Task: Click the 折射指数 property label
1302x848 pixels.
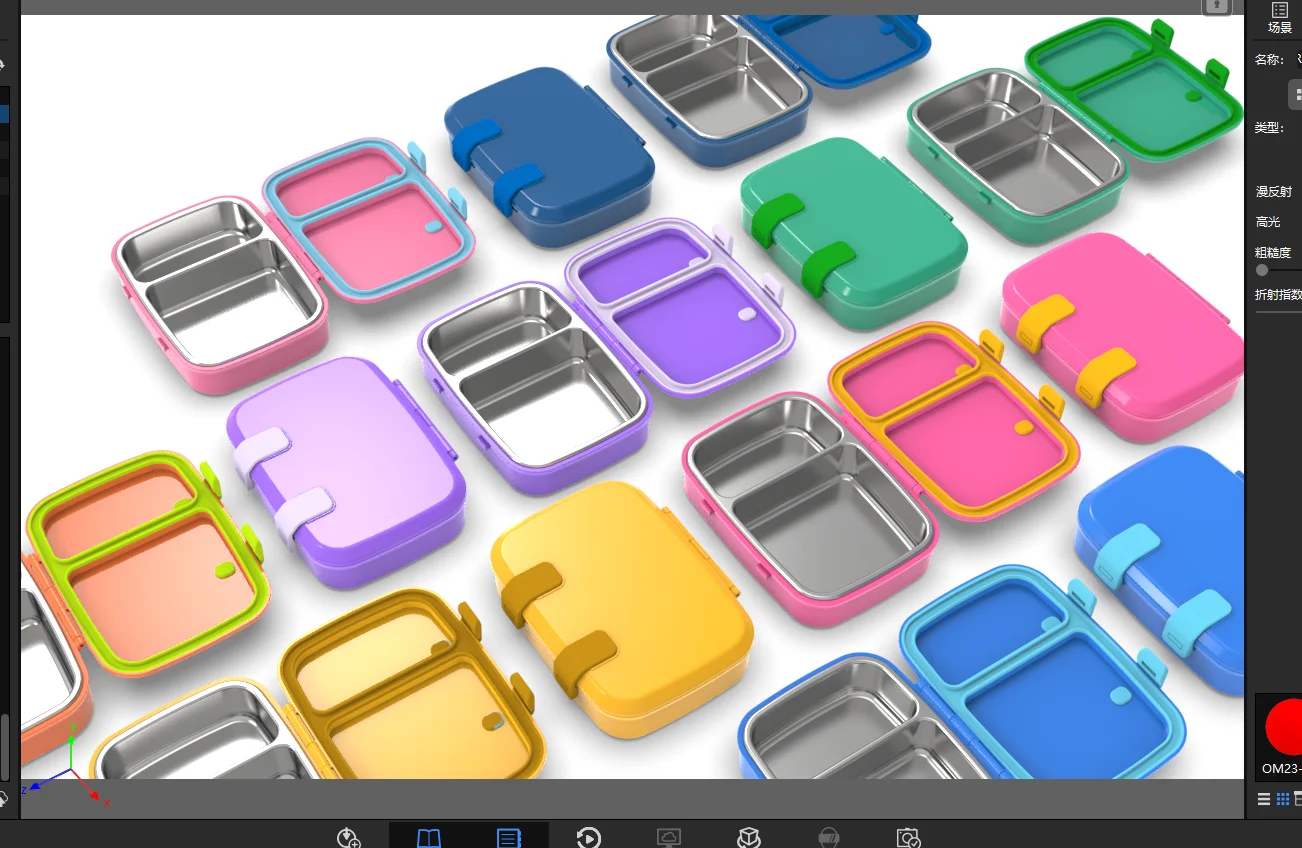Action: point(1278,295)
